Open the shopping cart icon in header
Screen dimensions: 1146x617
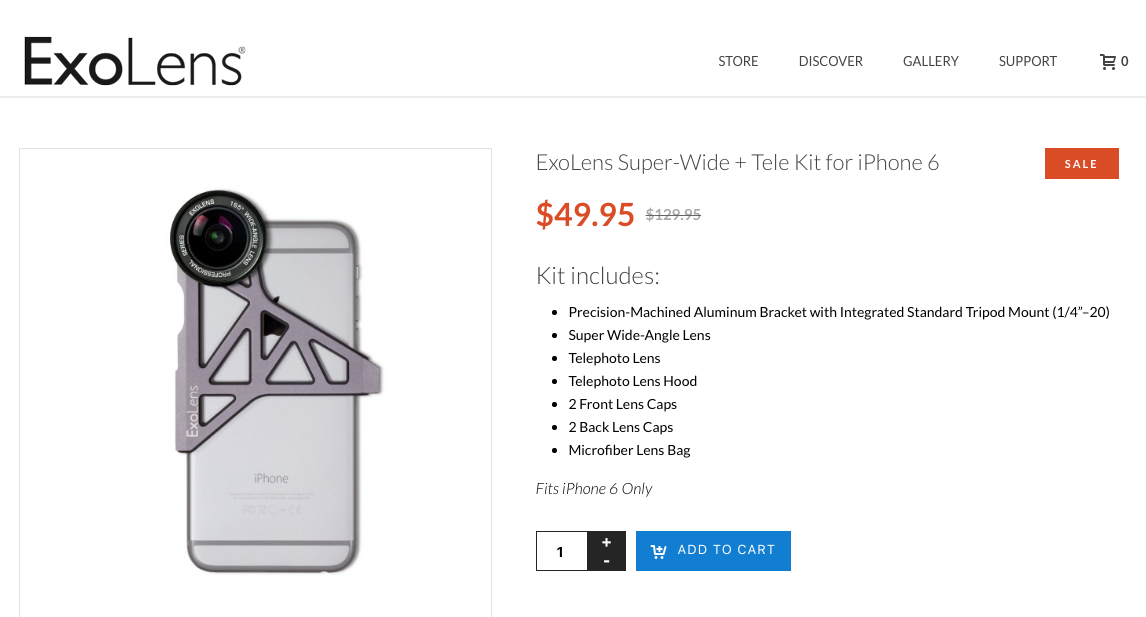click(1108, 62)
